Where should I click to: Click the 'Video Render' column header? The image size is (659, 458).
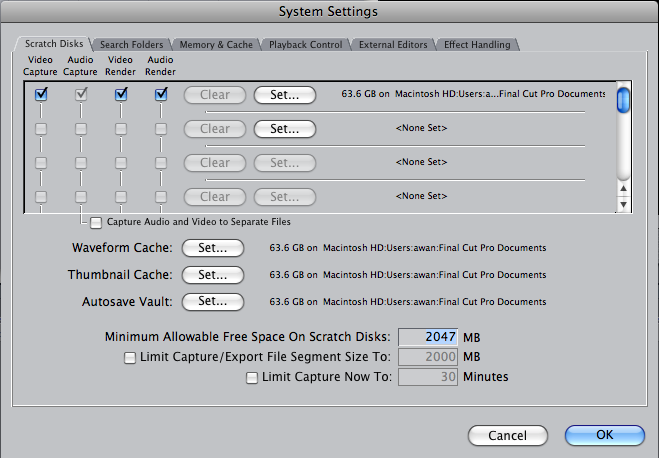[120, 66]
